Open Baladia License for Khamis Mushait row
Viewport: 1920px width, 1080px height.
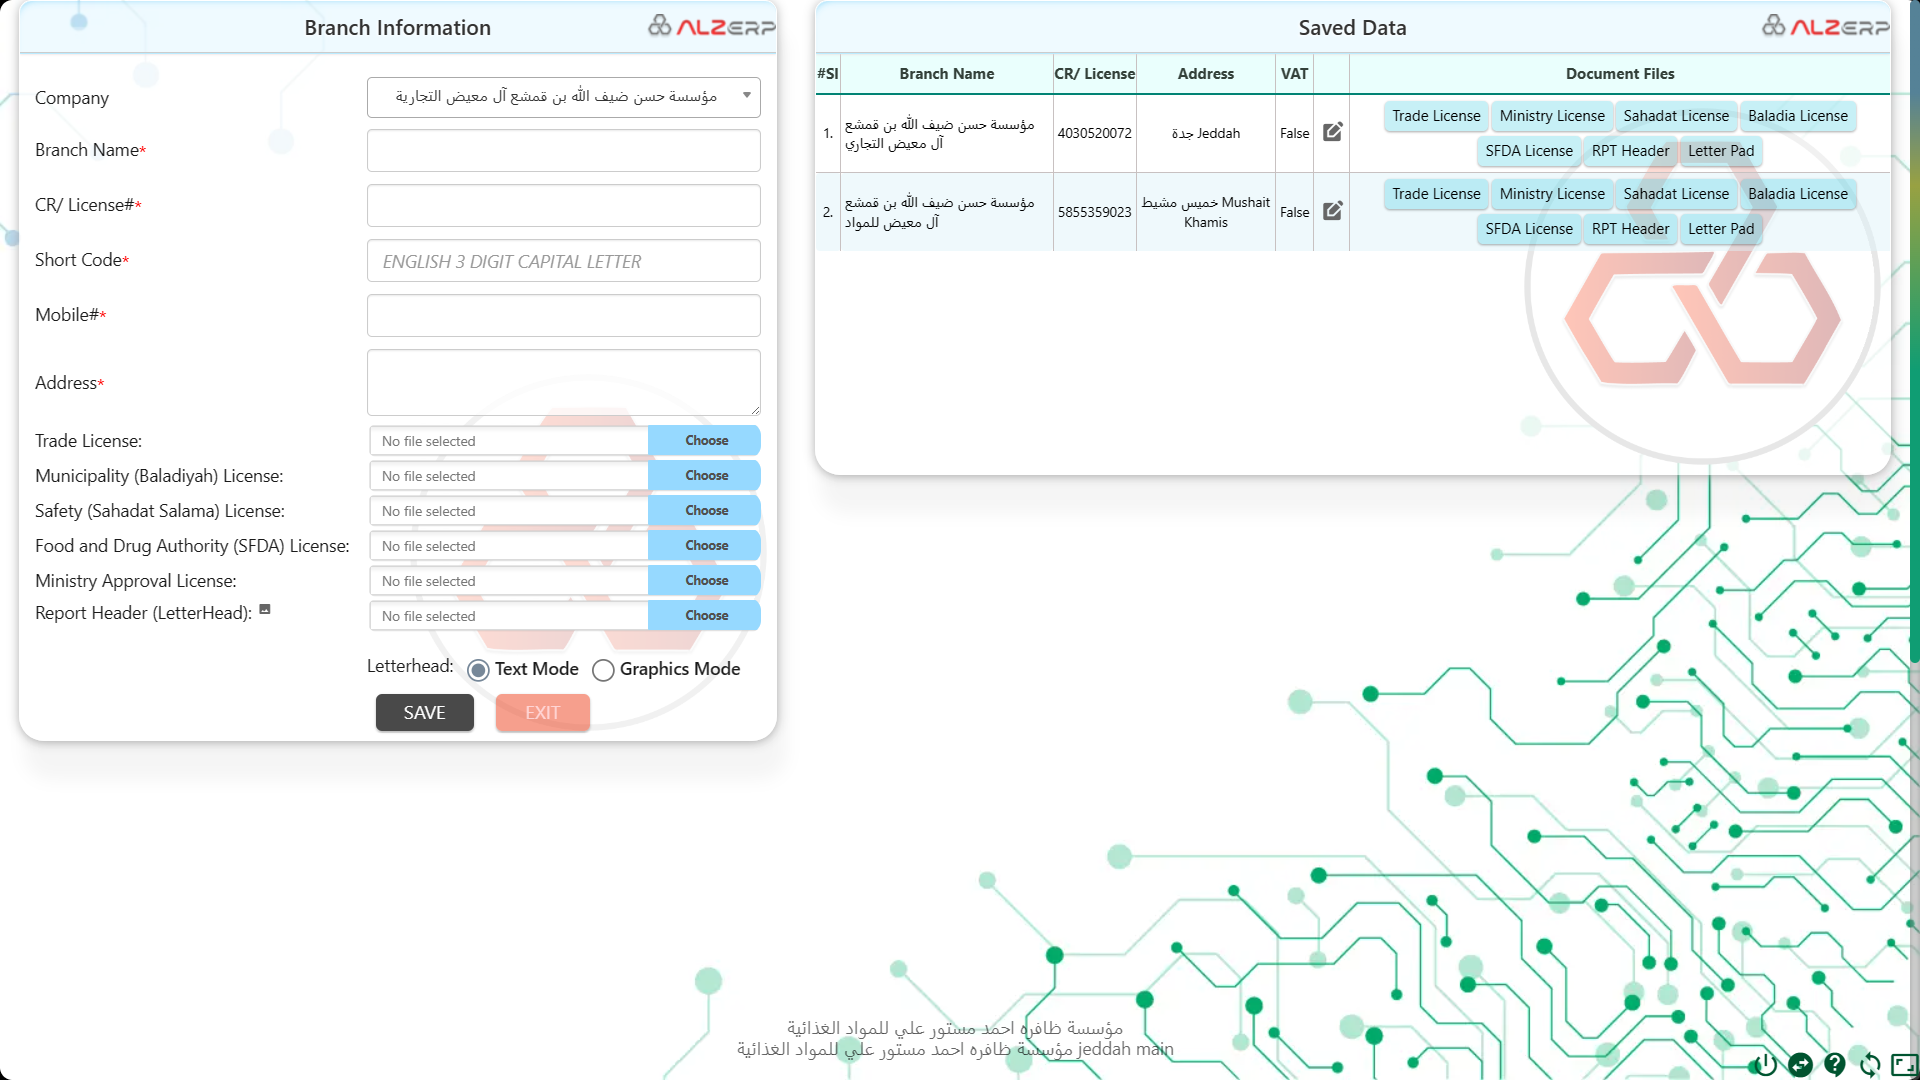(x=1798, y=194)
